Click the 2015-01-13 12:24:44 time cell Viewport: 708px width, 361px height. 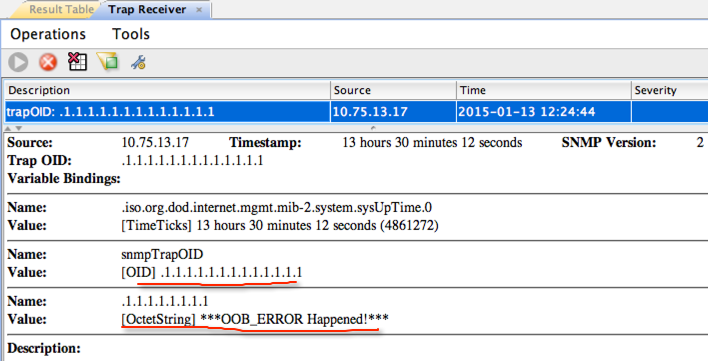[544, 111]
